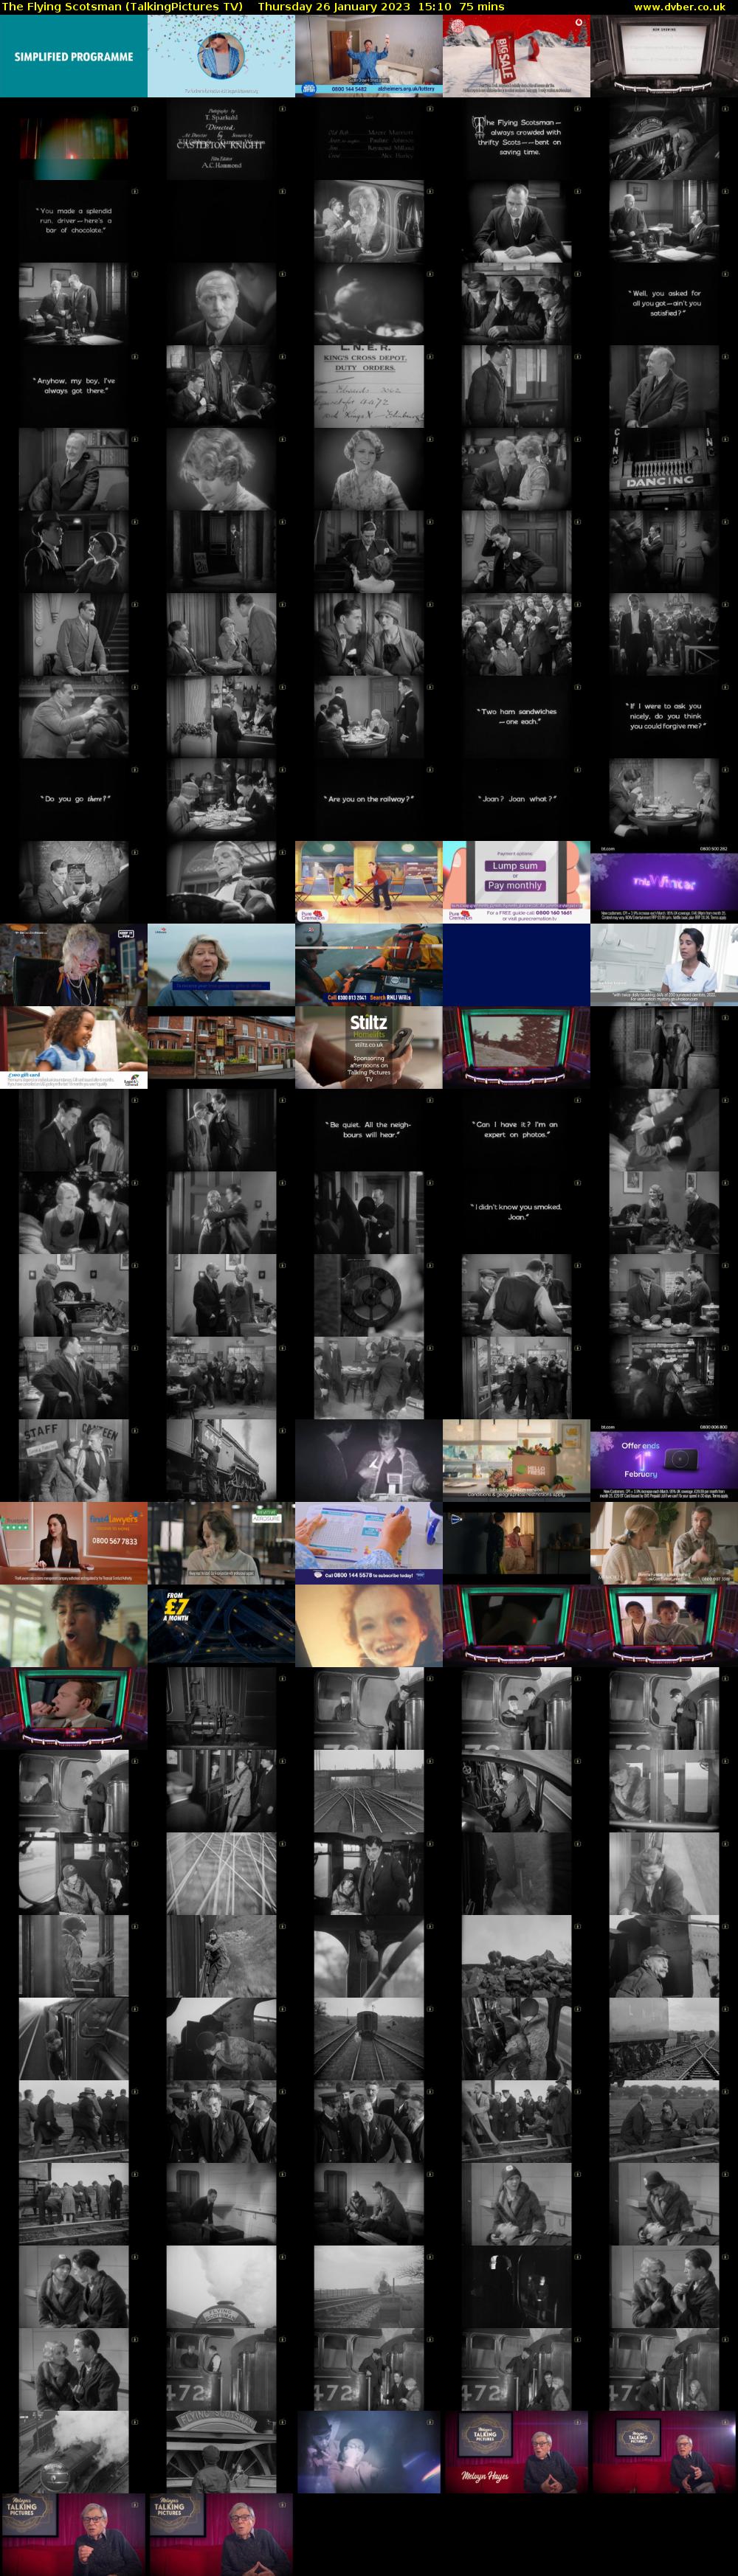Click the title 'The Flying Scotsman (TalkingPictures TV)'
This screenshot has width=738, height=2576.
pyautogui.click(x=122, y=6)
